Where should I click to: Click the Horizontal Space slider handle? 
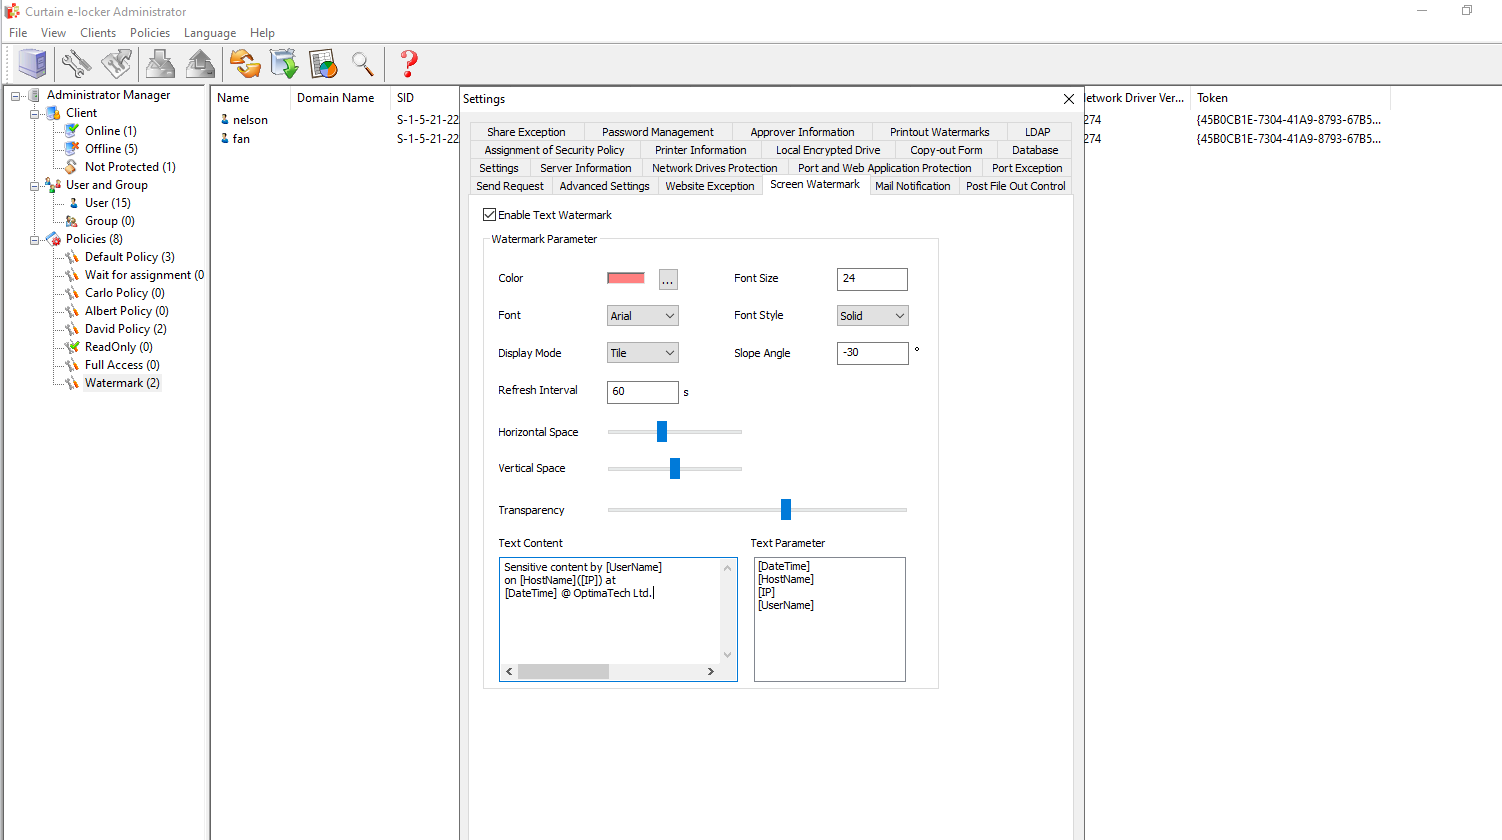coord(662,431)
